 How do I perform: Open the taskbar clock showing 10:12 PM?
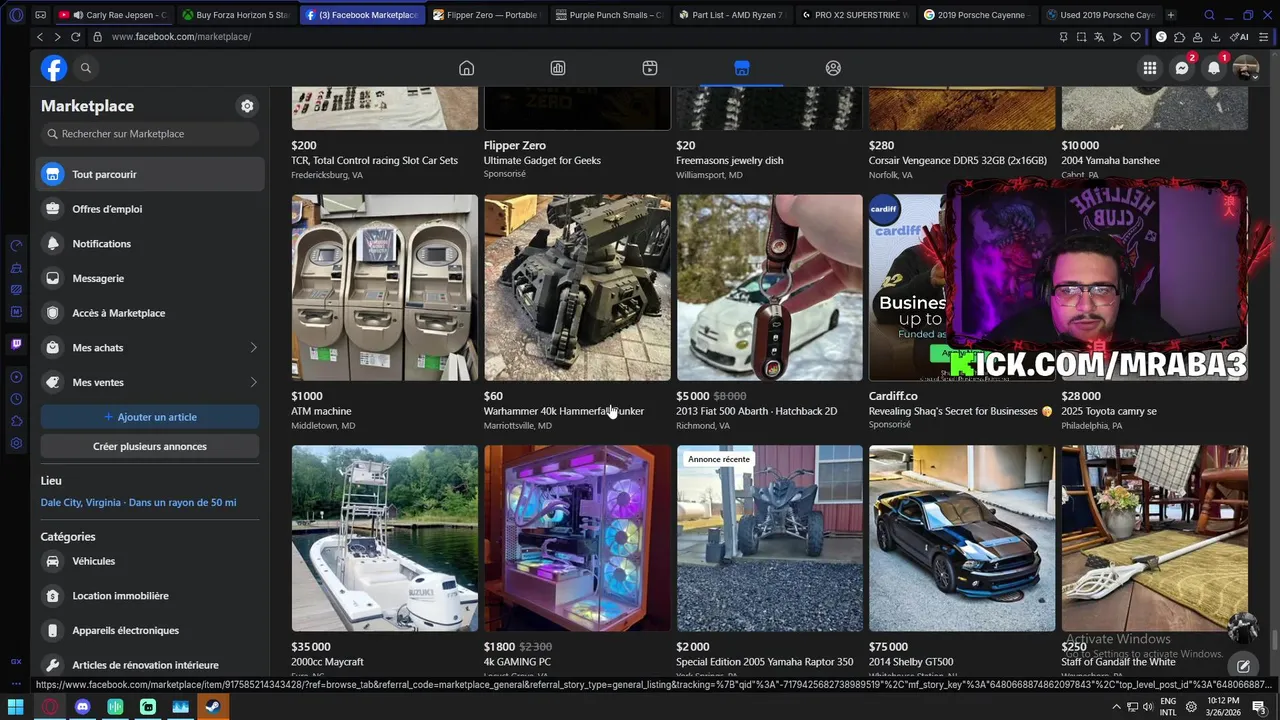click(1224, 706)
